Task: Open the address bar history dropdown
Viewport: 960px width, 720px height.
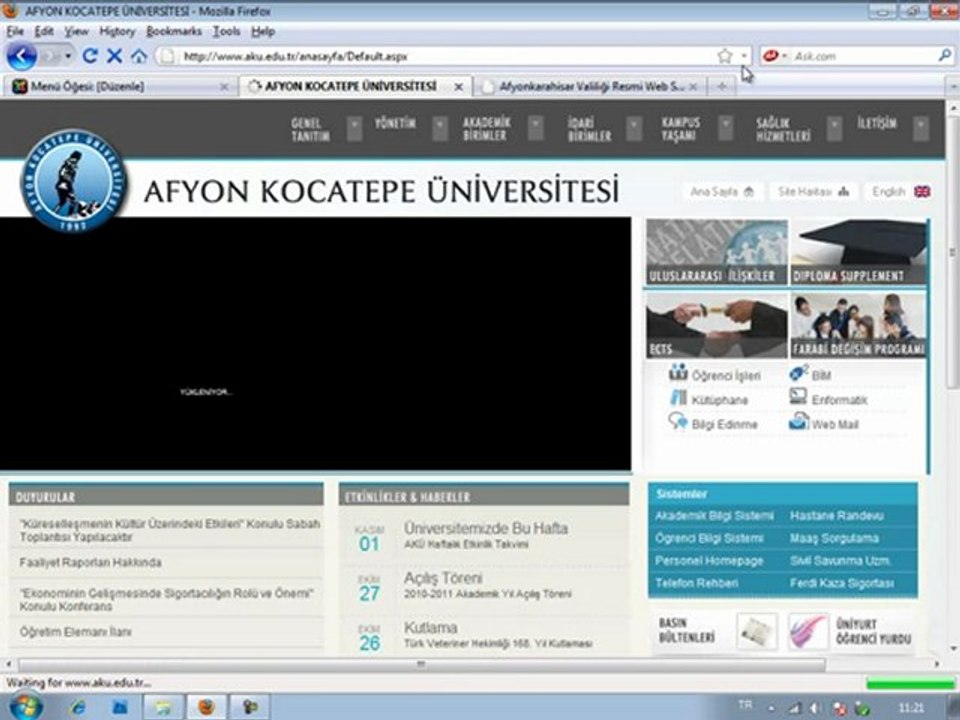Action: point(744,57)
